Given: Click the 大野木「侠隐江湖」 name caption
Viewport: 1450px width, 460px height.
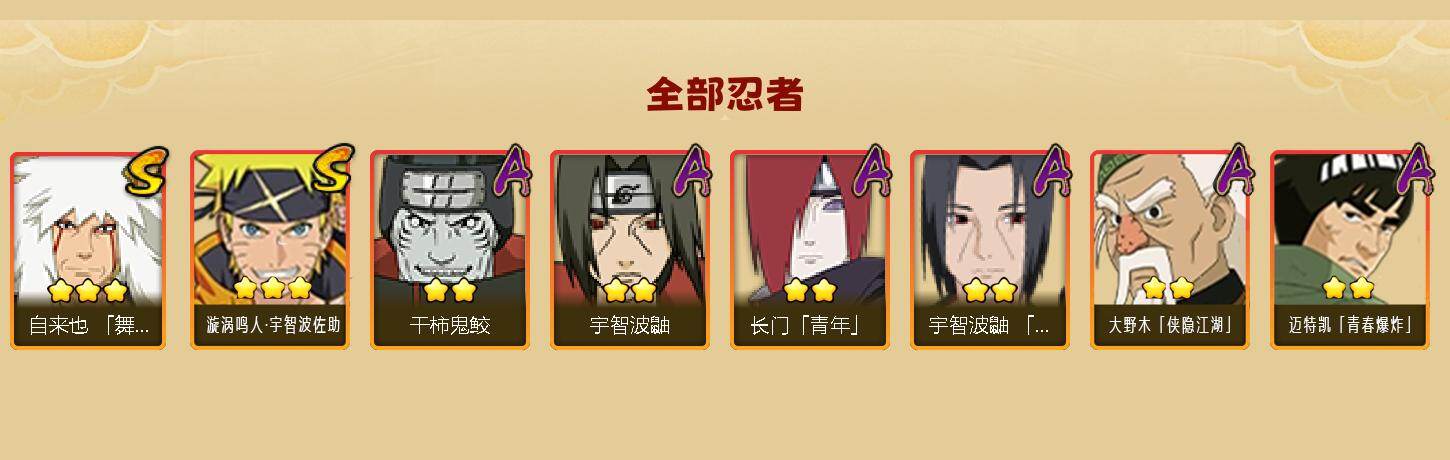Looking at the screenshot, I should pos(1170,326).
